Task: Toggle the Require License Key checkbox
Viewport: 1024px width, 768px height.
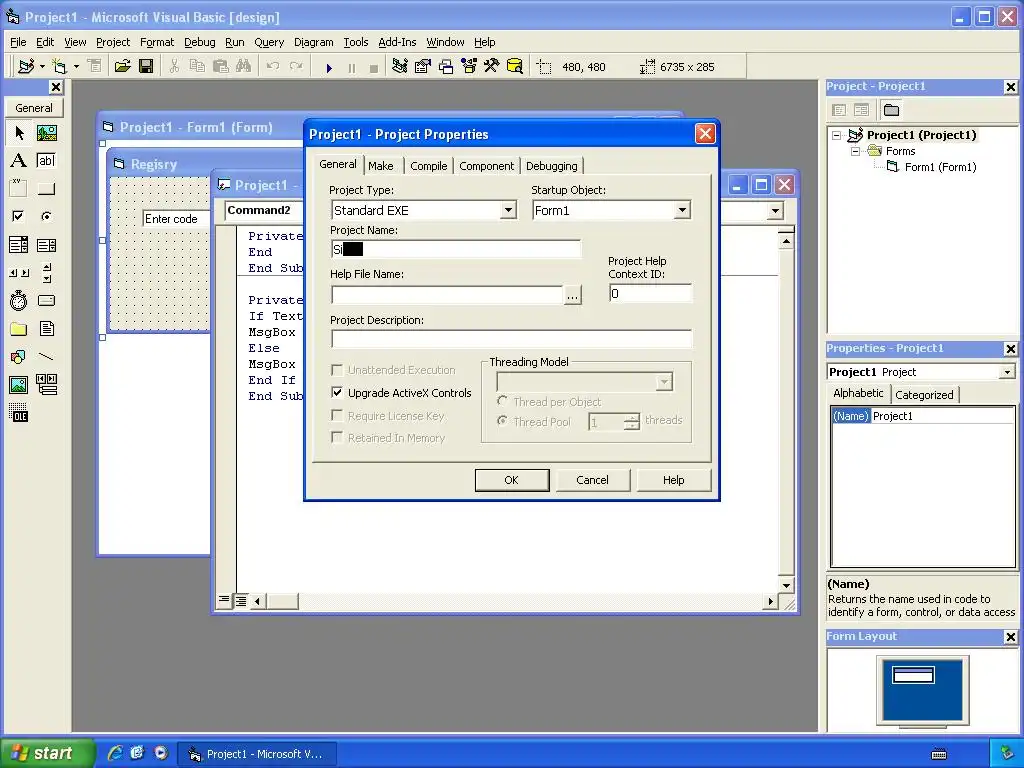Action: [337, 415]
